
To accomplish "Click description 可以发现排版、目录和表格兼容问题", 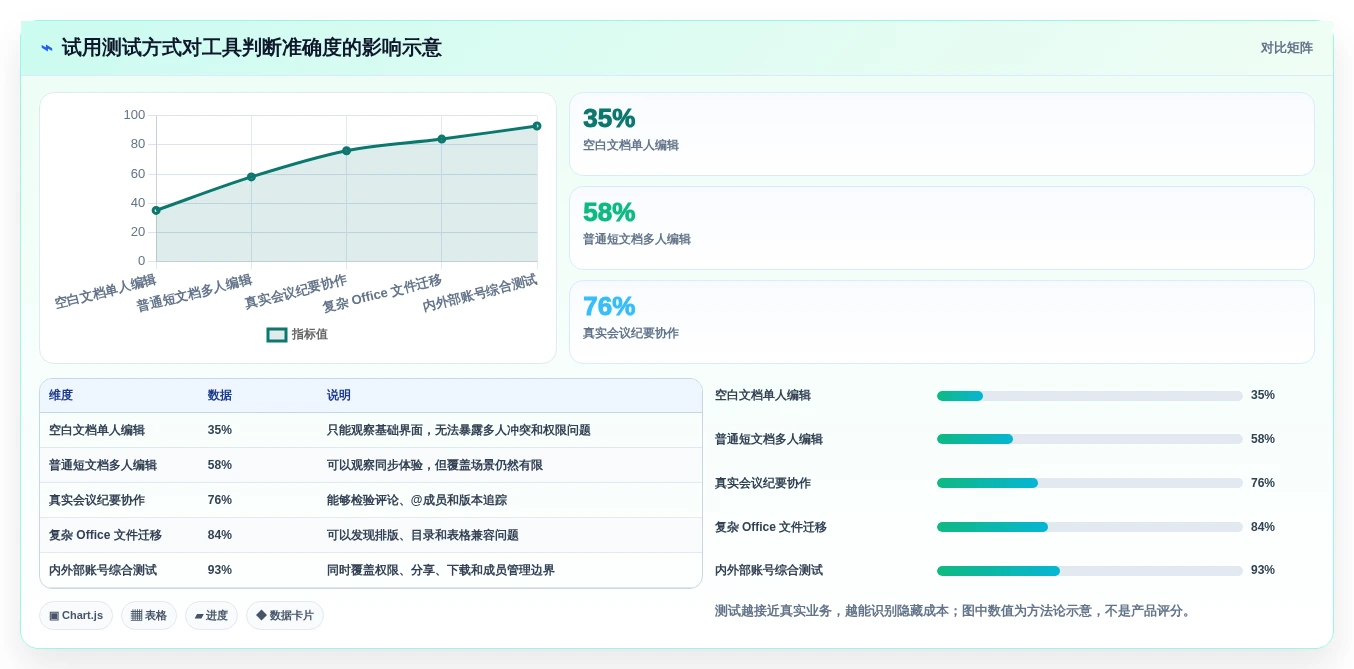I will (423, 535).
